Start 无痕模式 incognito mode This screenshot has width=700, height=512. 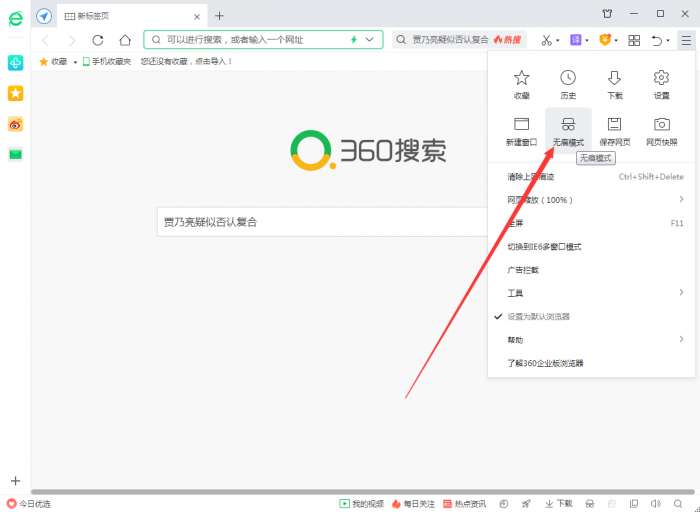click(568, 131)
